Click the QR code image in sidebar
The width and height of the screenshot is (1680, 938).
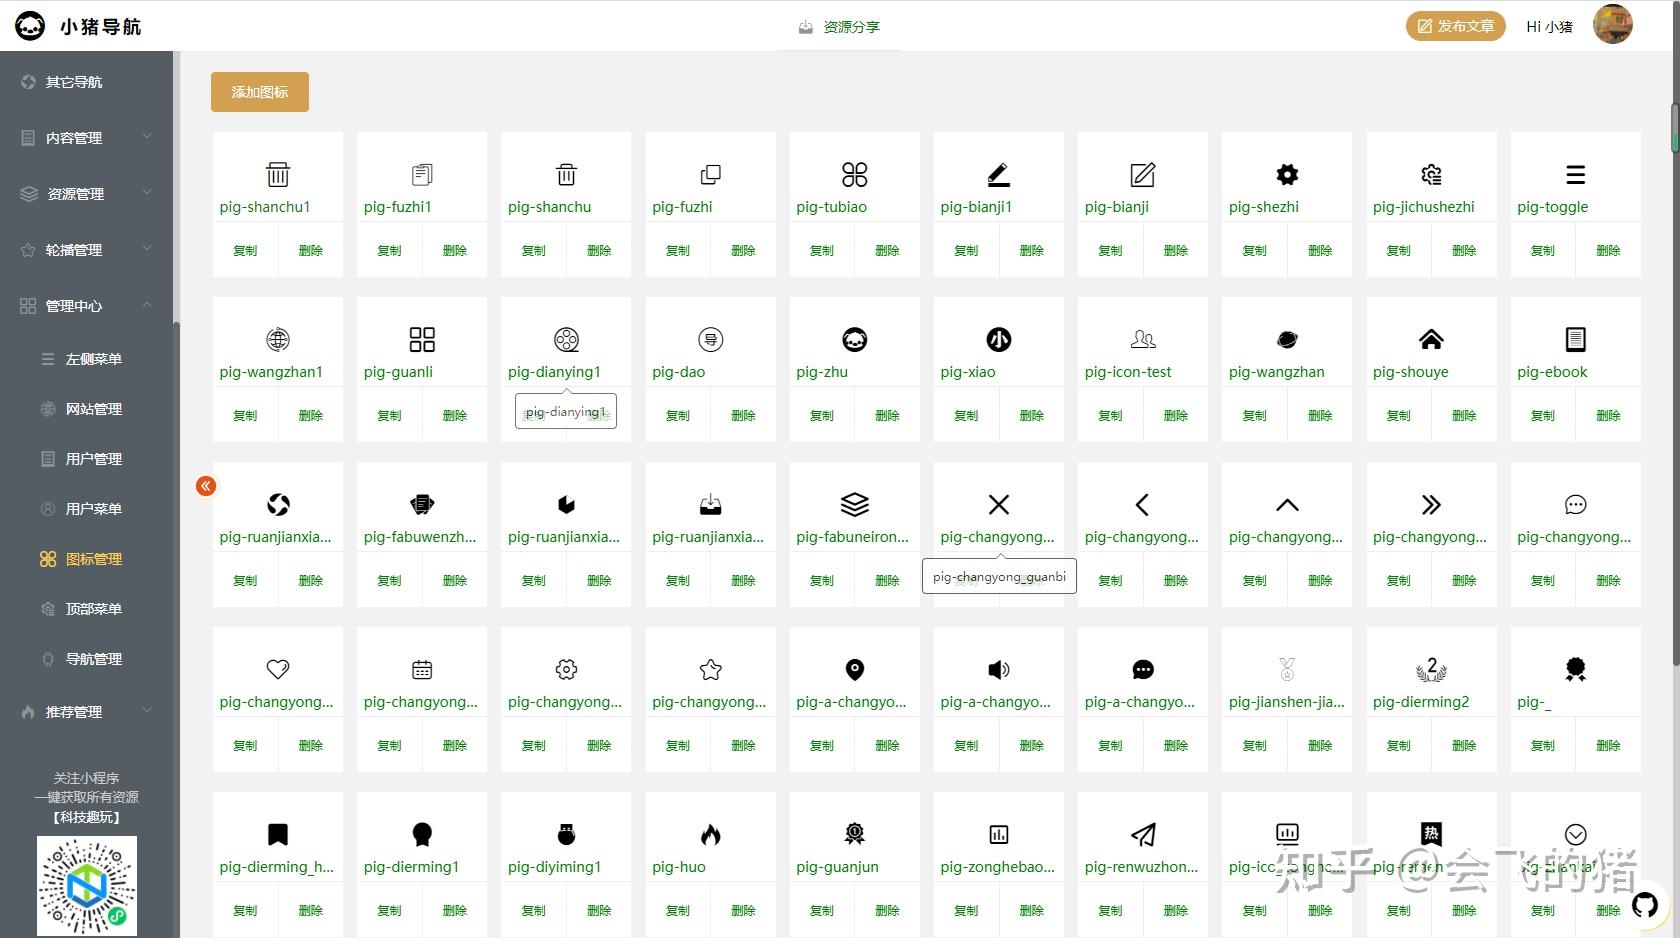(x=87, y=886)
